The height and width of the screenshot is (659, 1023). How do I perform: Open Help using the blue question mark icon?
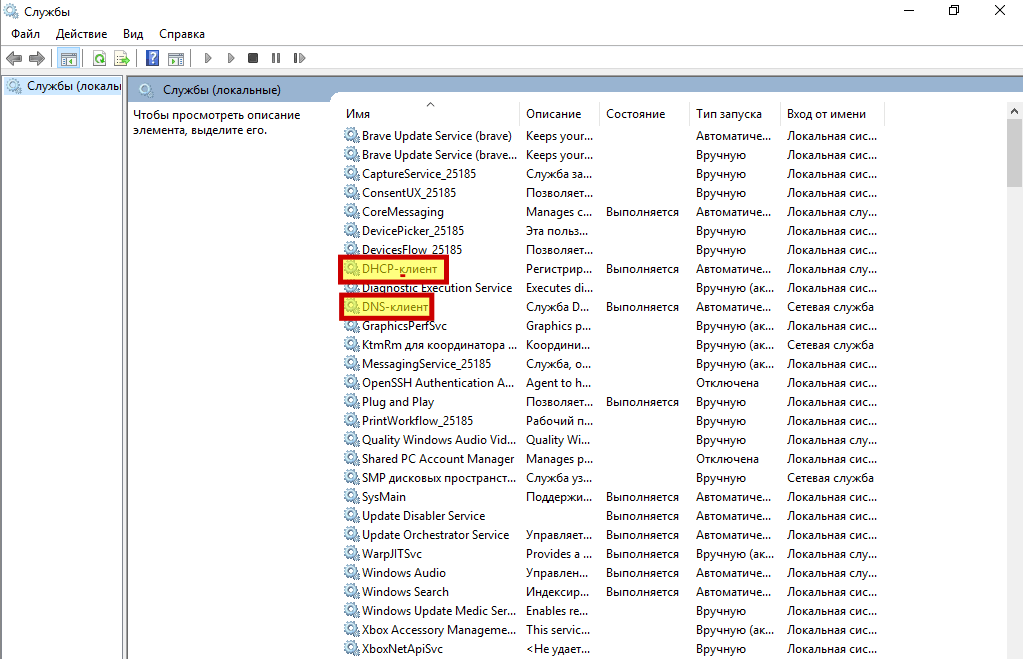click(x=153, y=59)
